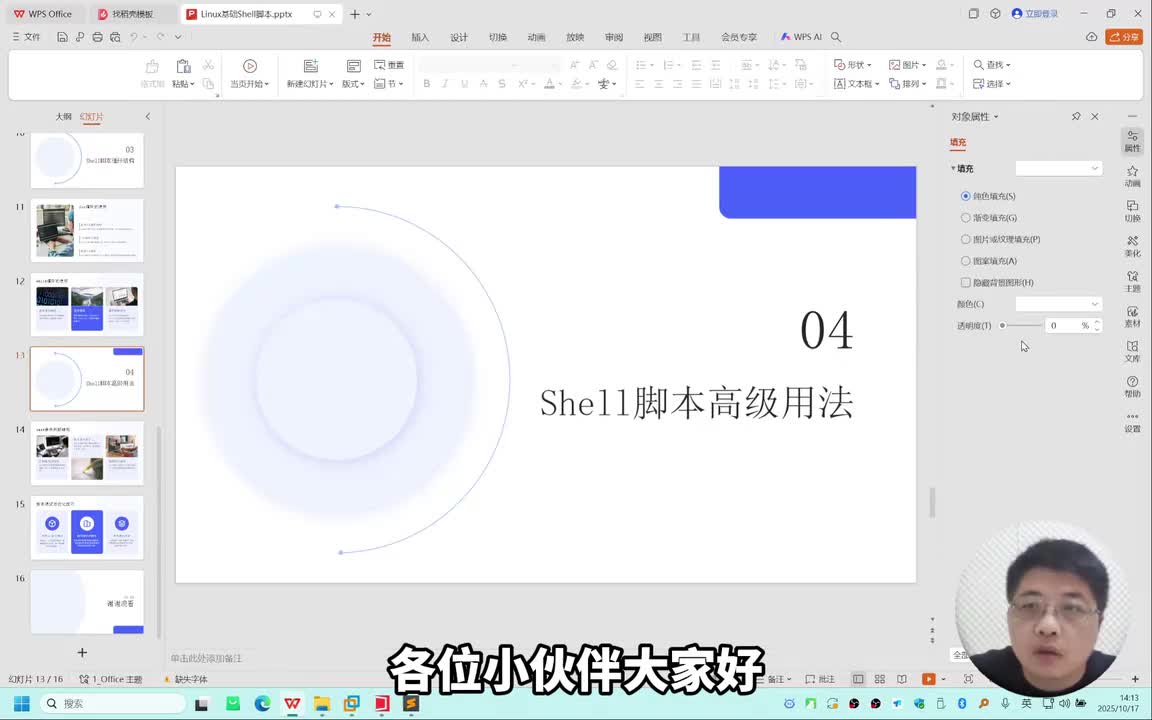Switch to reading view book icon

tap(901, 679)
